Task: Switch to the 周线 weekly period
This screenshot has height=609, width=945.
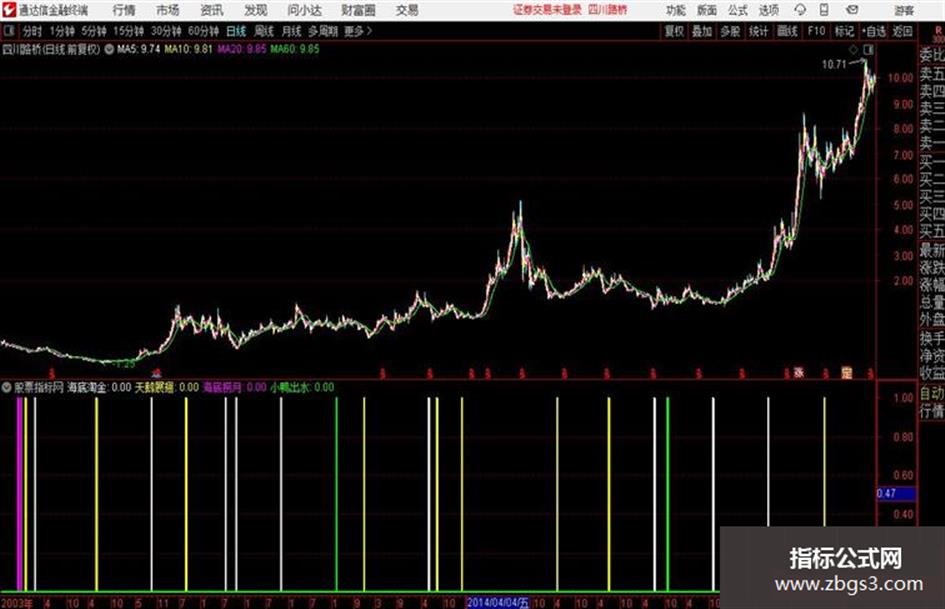Action: point(264,31)
